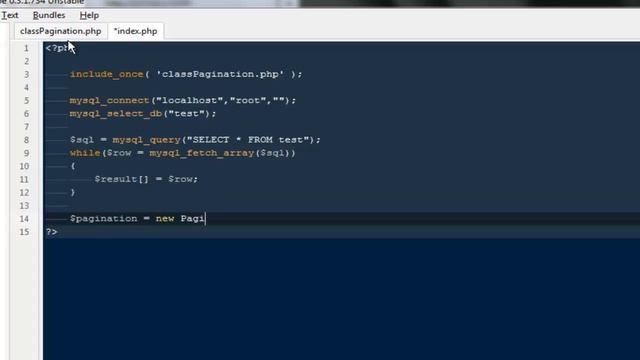This screenshot has width=640, height=360.
Task: Click the $sql variable on line 8
Action: pyautogui.click(x=82, y=140)
